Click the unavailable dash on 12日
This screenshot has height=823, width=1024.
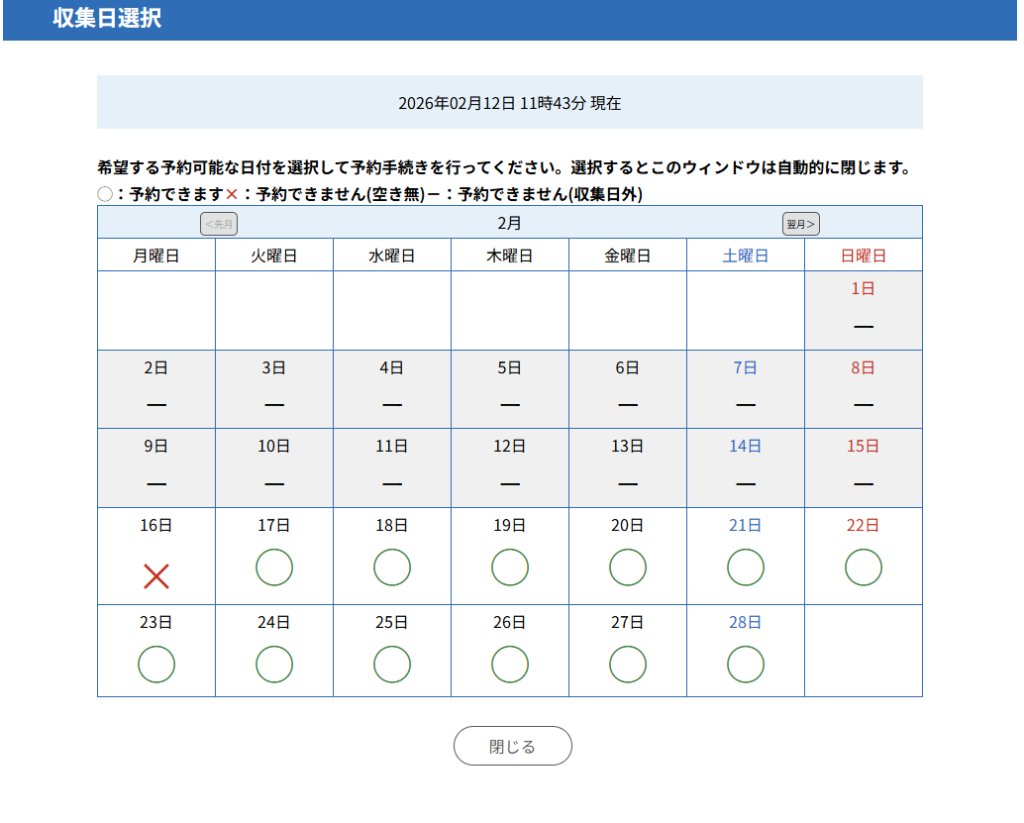[x=510, y=484]
